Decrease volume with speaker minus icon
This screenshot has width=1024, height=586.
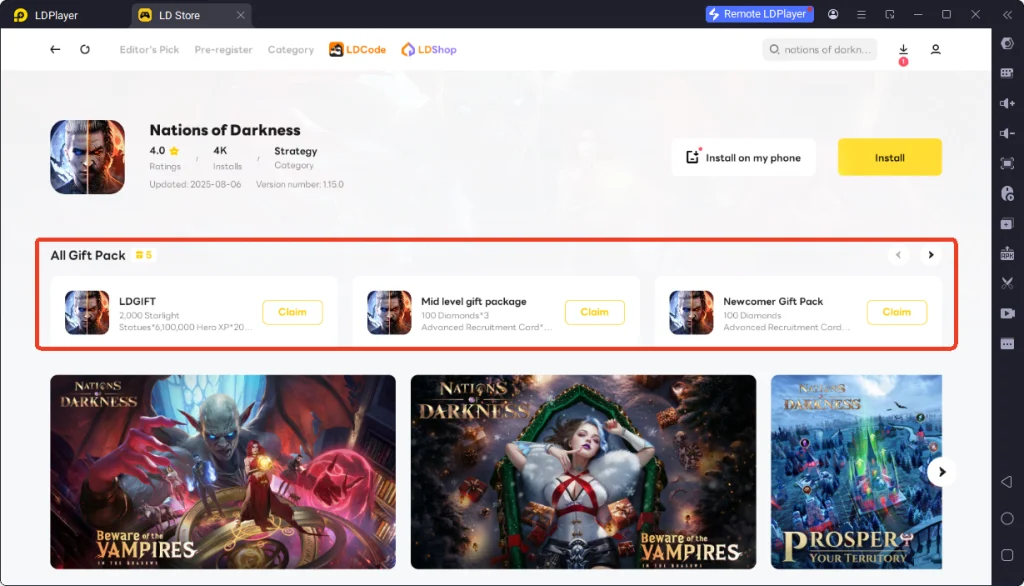coord(1007,133)
